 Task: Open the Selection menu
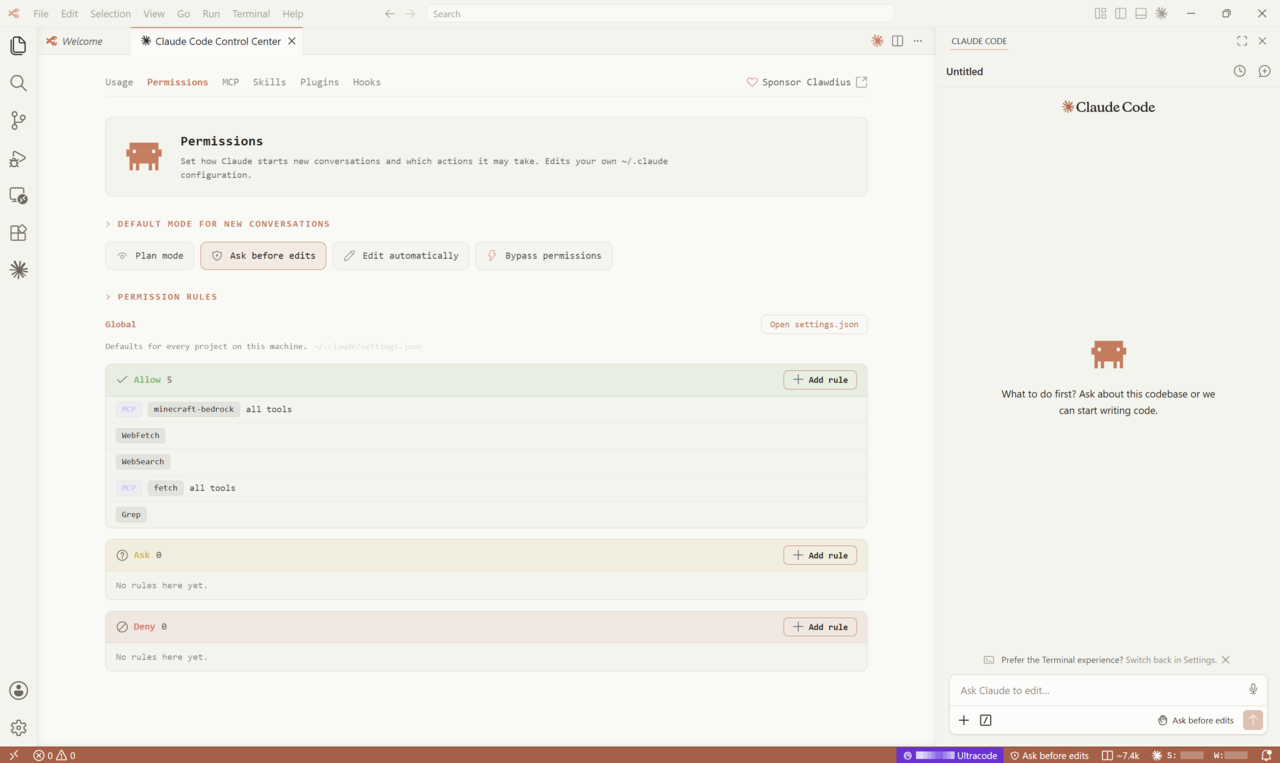point(110,14)
